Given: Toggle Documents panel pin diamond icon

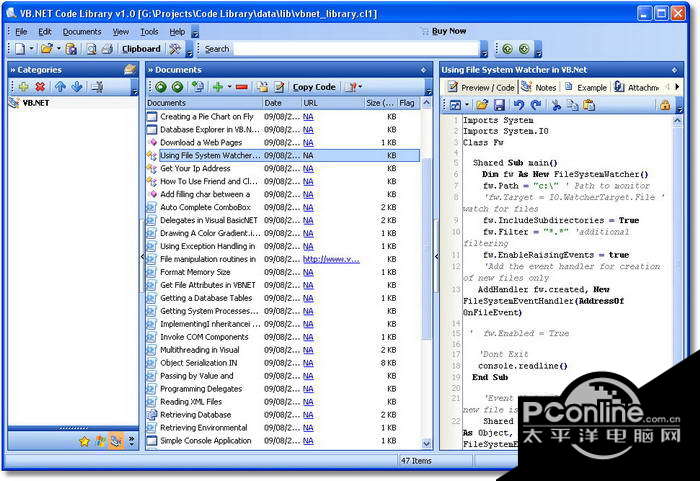Looking at the screenshot, I should click(423, 70).
